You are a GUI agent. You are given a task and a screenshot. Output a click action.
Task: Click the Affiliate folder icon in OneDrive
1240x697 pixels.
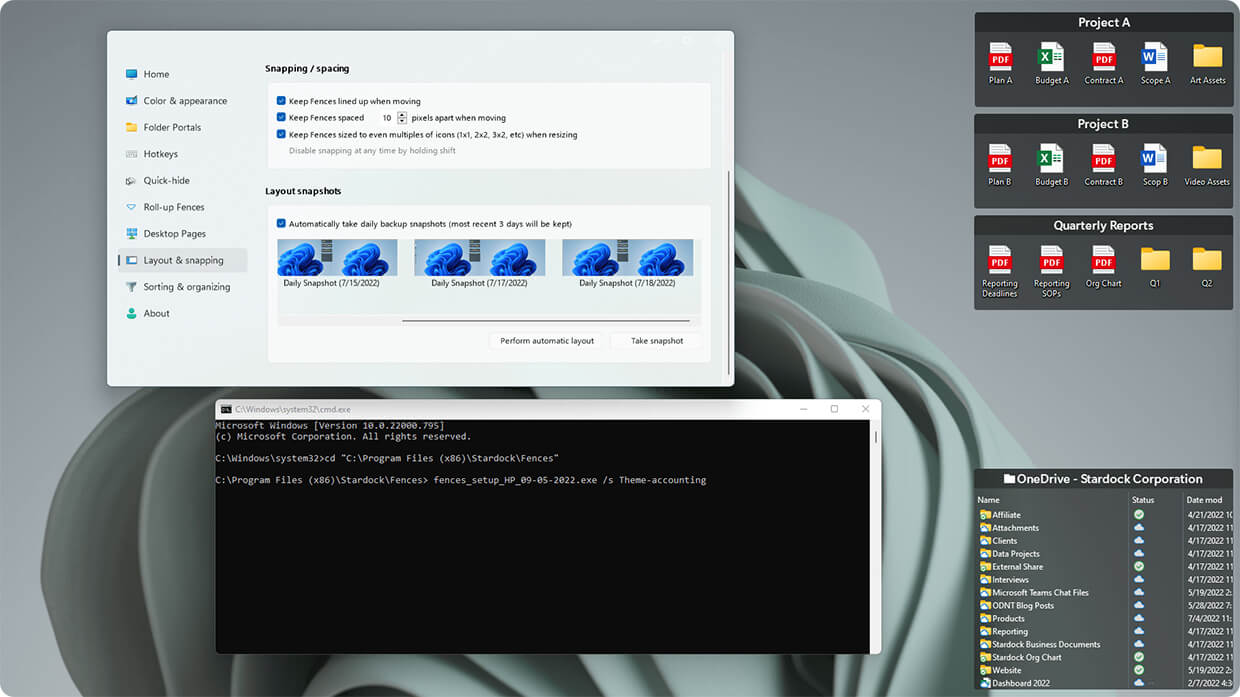click(985, 515)
